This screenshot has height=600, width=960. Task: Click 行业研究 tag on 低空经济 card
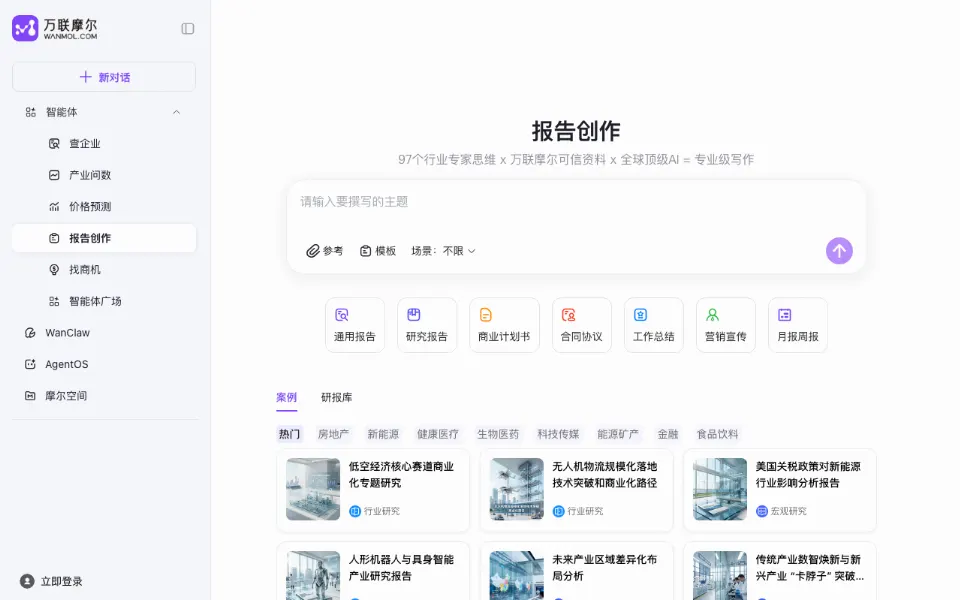(x=375, y=511)
